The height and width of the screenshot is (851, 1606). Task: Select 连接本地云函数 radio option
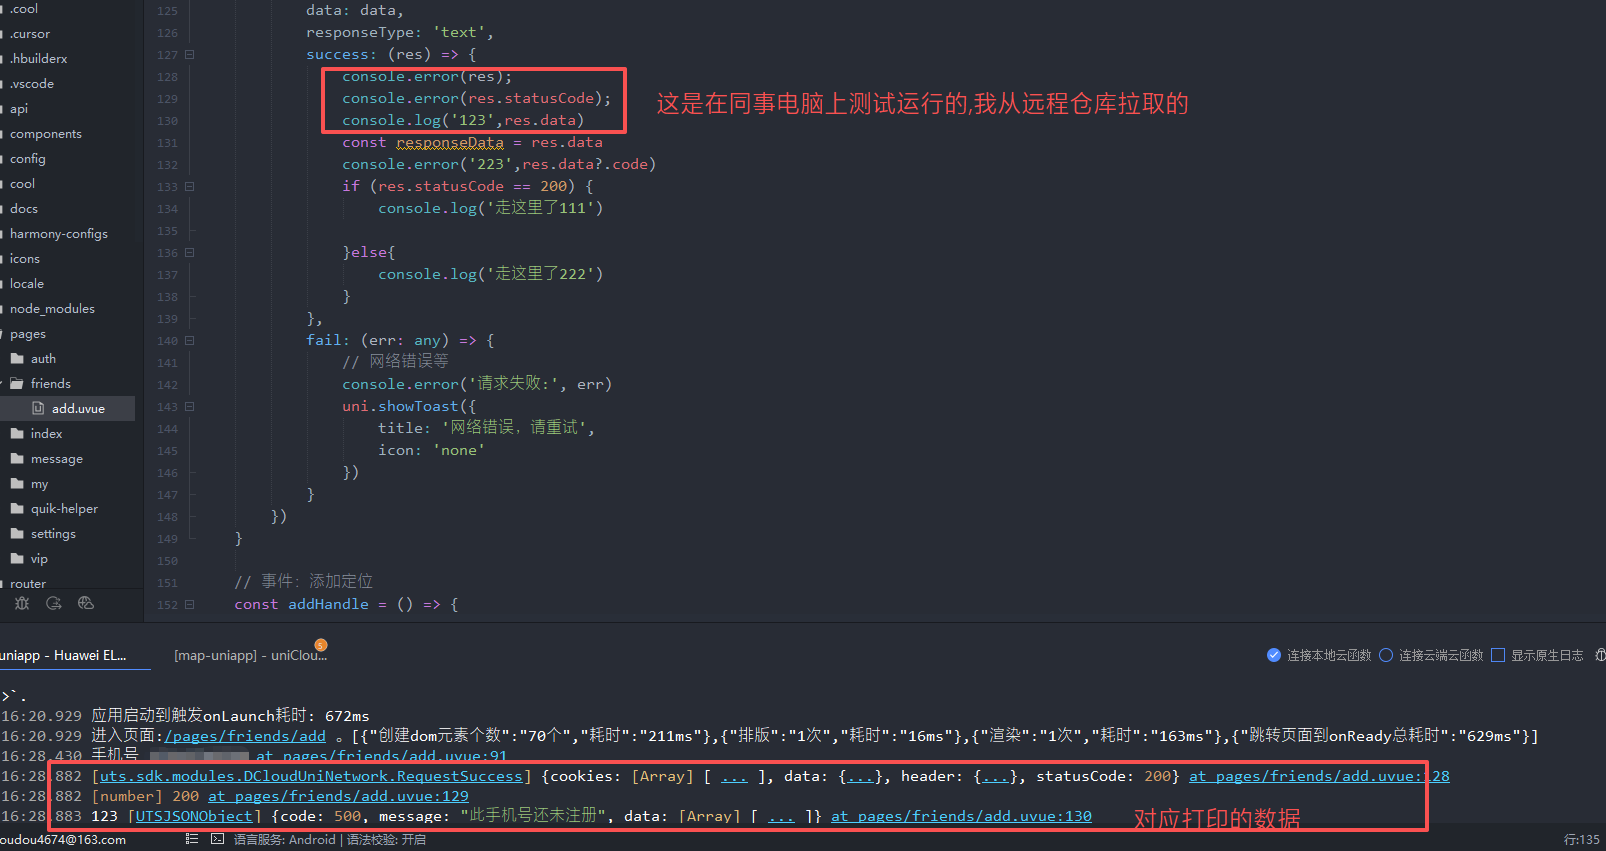pyautogui.click(x=1274, y=655)
